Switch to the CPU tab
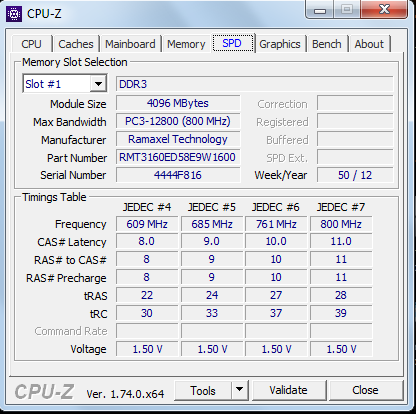This screenshot has width=416, height=414. 32,44
